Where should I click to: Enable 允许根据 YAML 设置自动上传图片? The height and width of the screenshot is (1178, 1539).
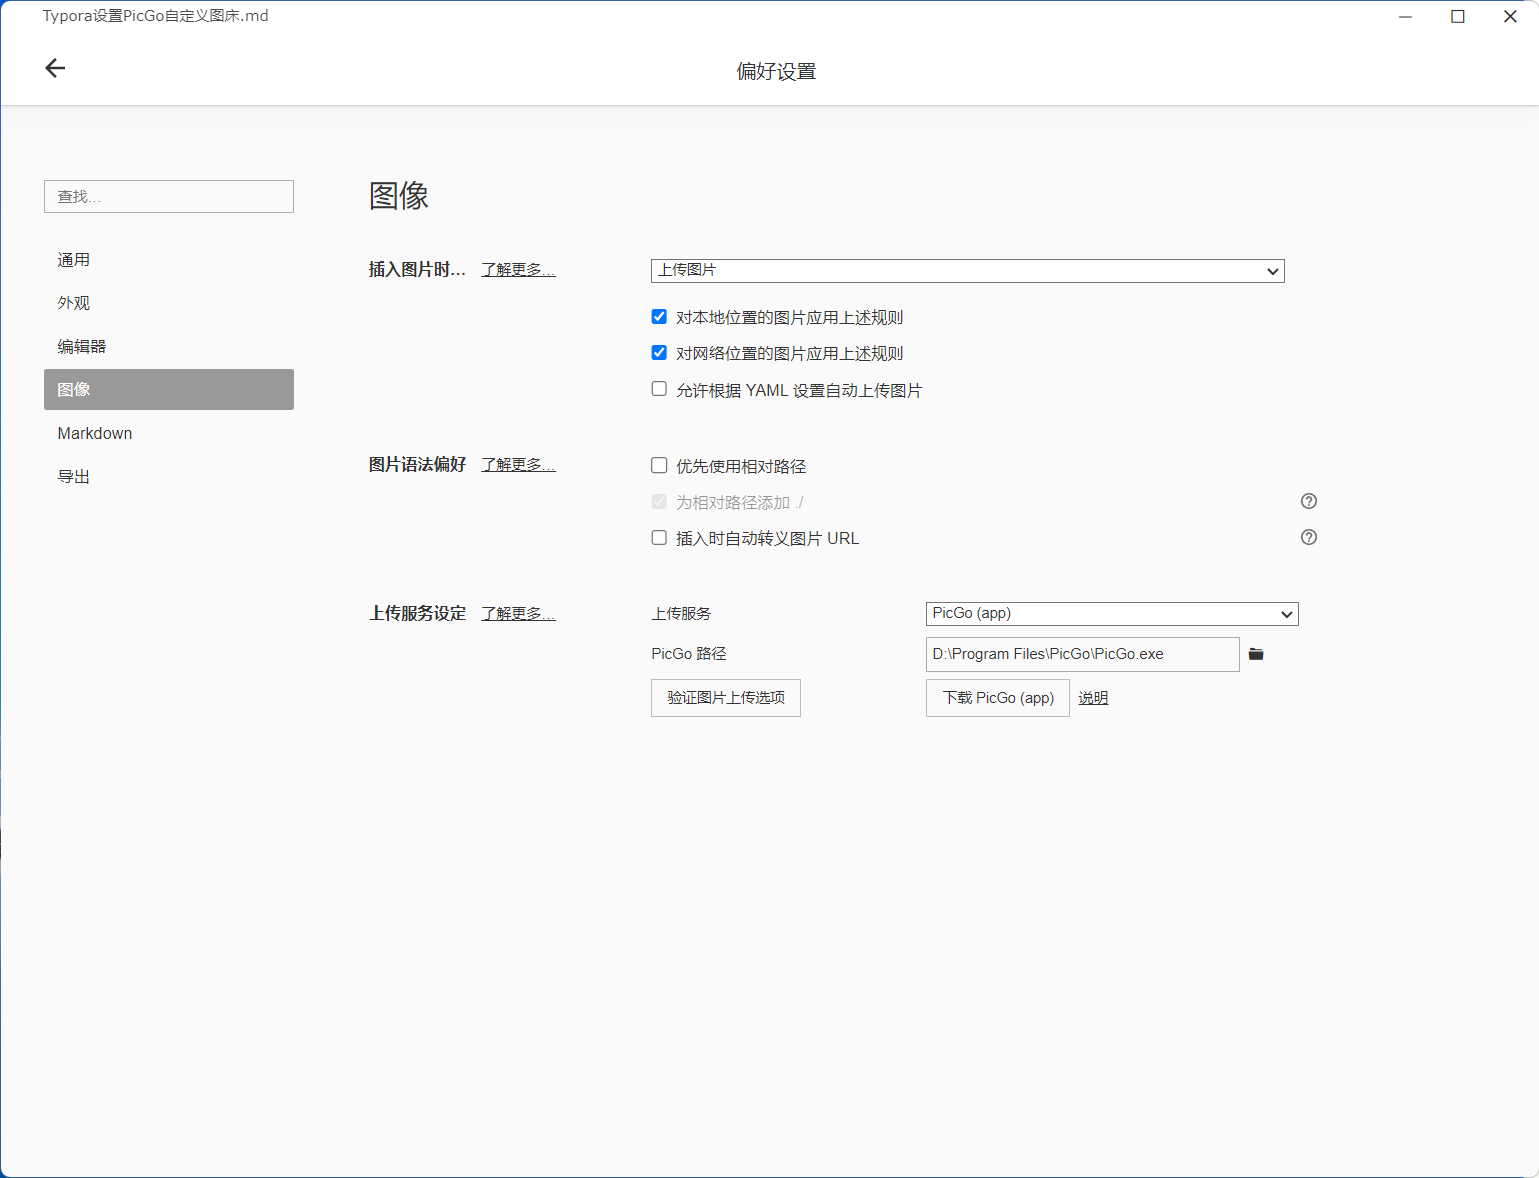tap(659, 389)
